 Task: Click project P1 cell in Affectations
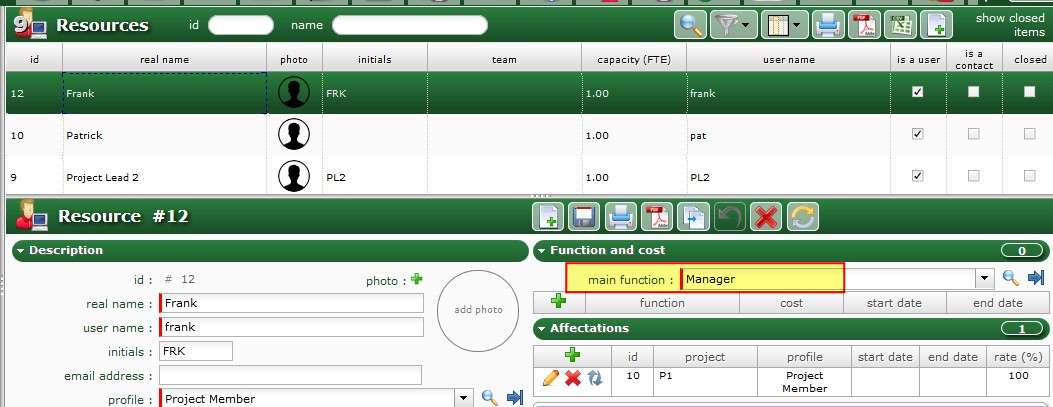click(705, 381)
